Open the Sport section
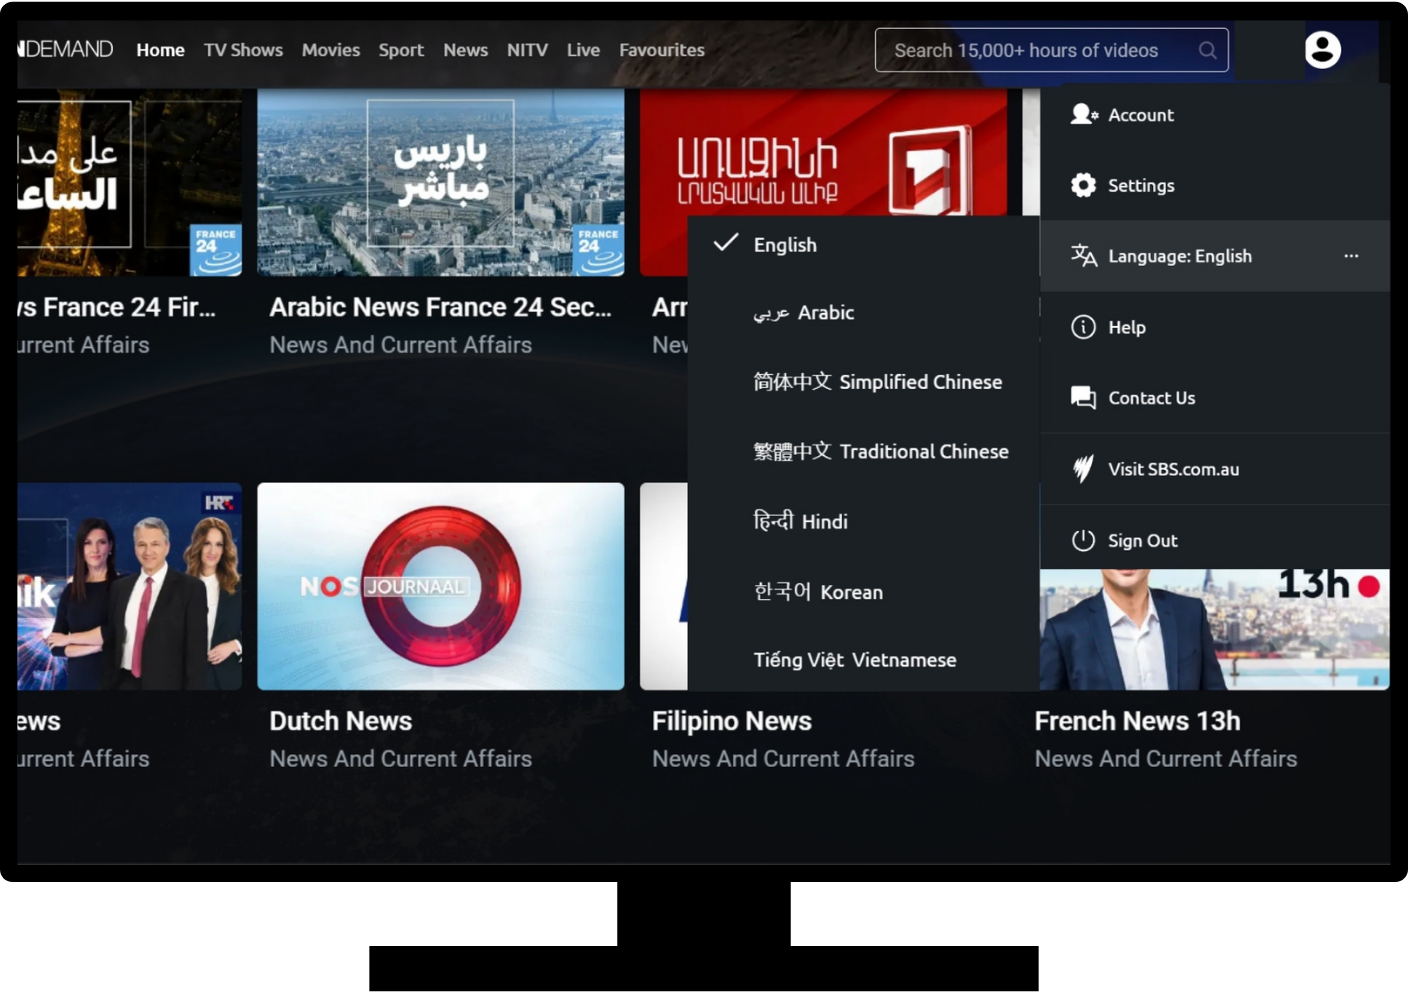Image resolution: width=1409 pixels, height=993 pixels. [x=401, y=50]
